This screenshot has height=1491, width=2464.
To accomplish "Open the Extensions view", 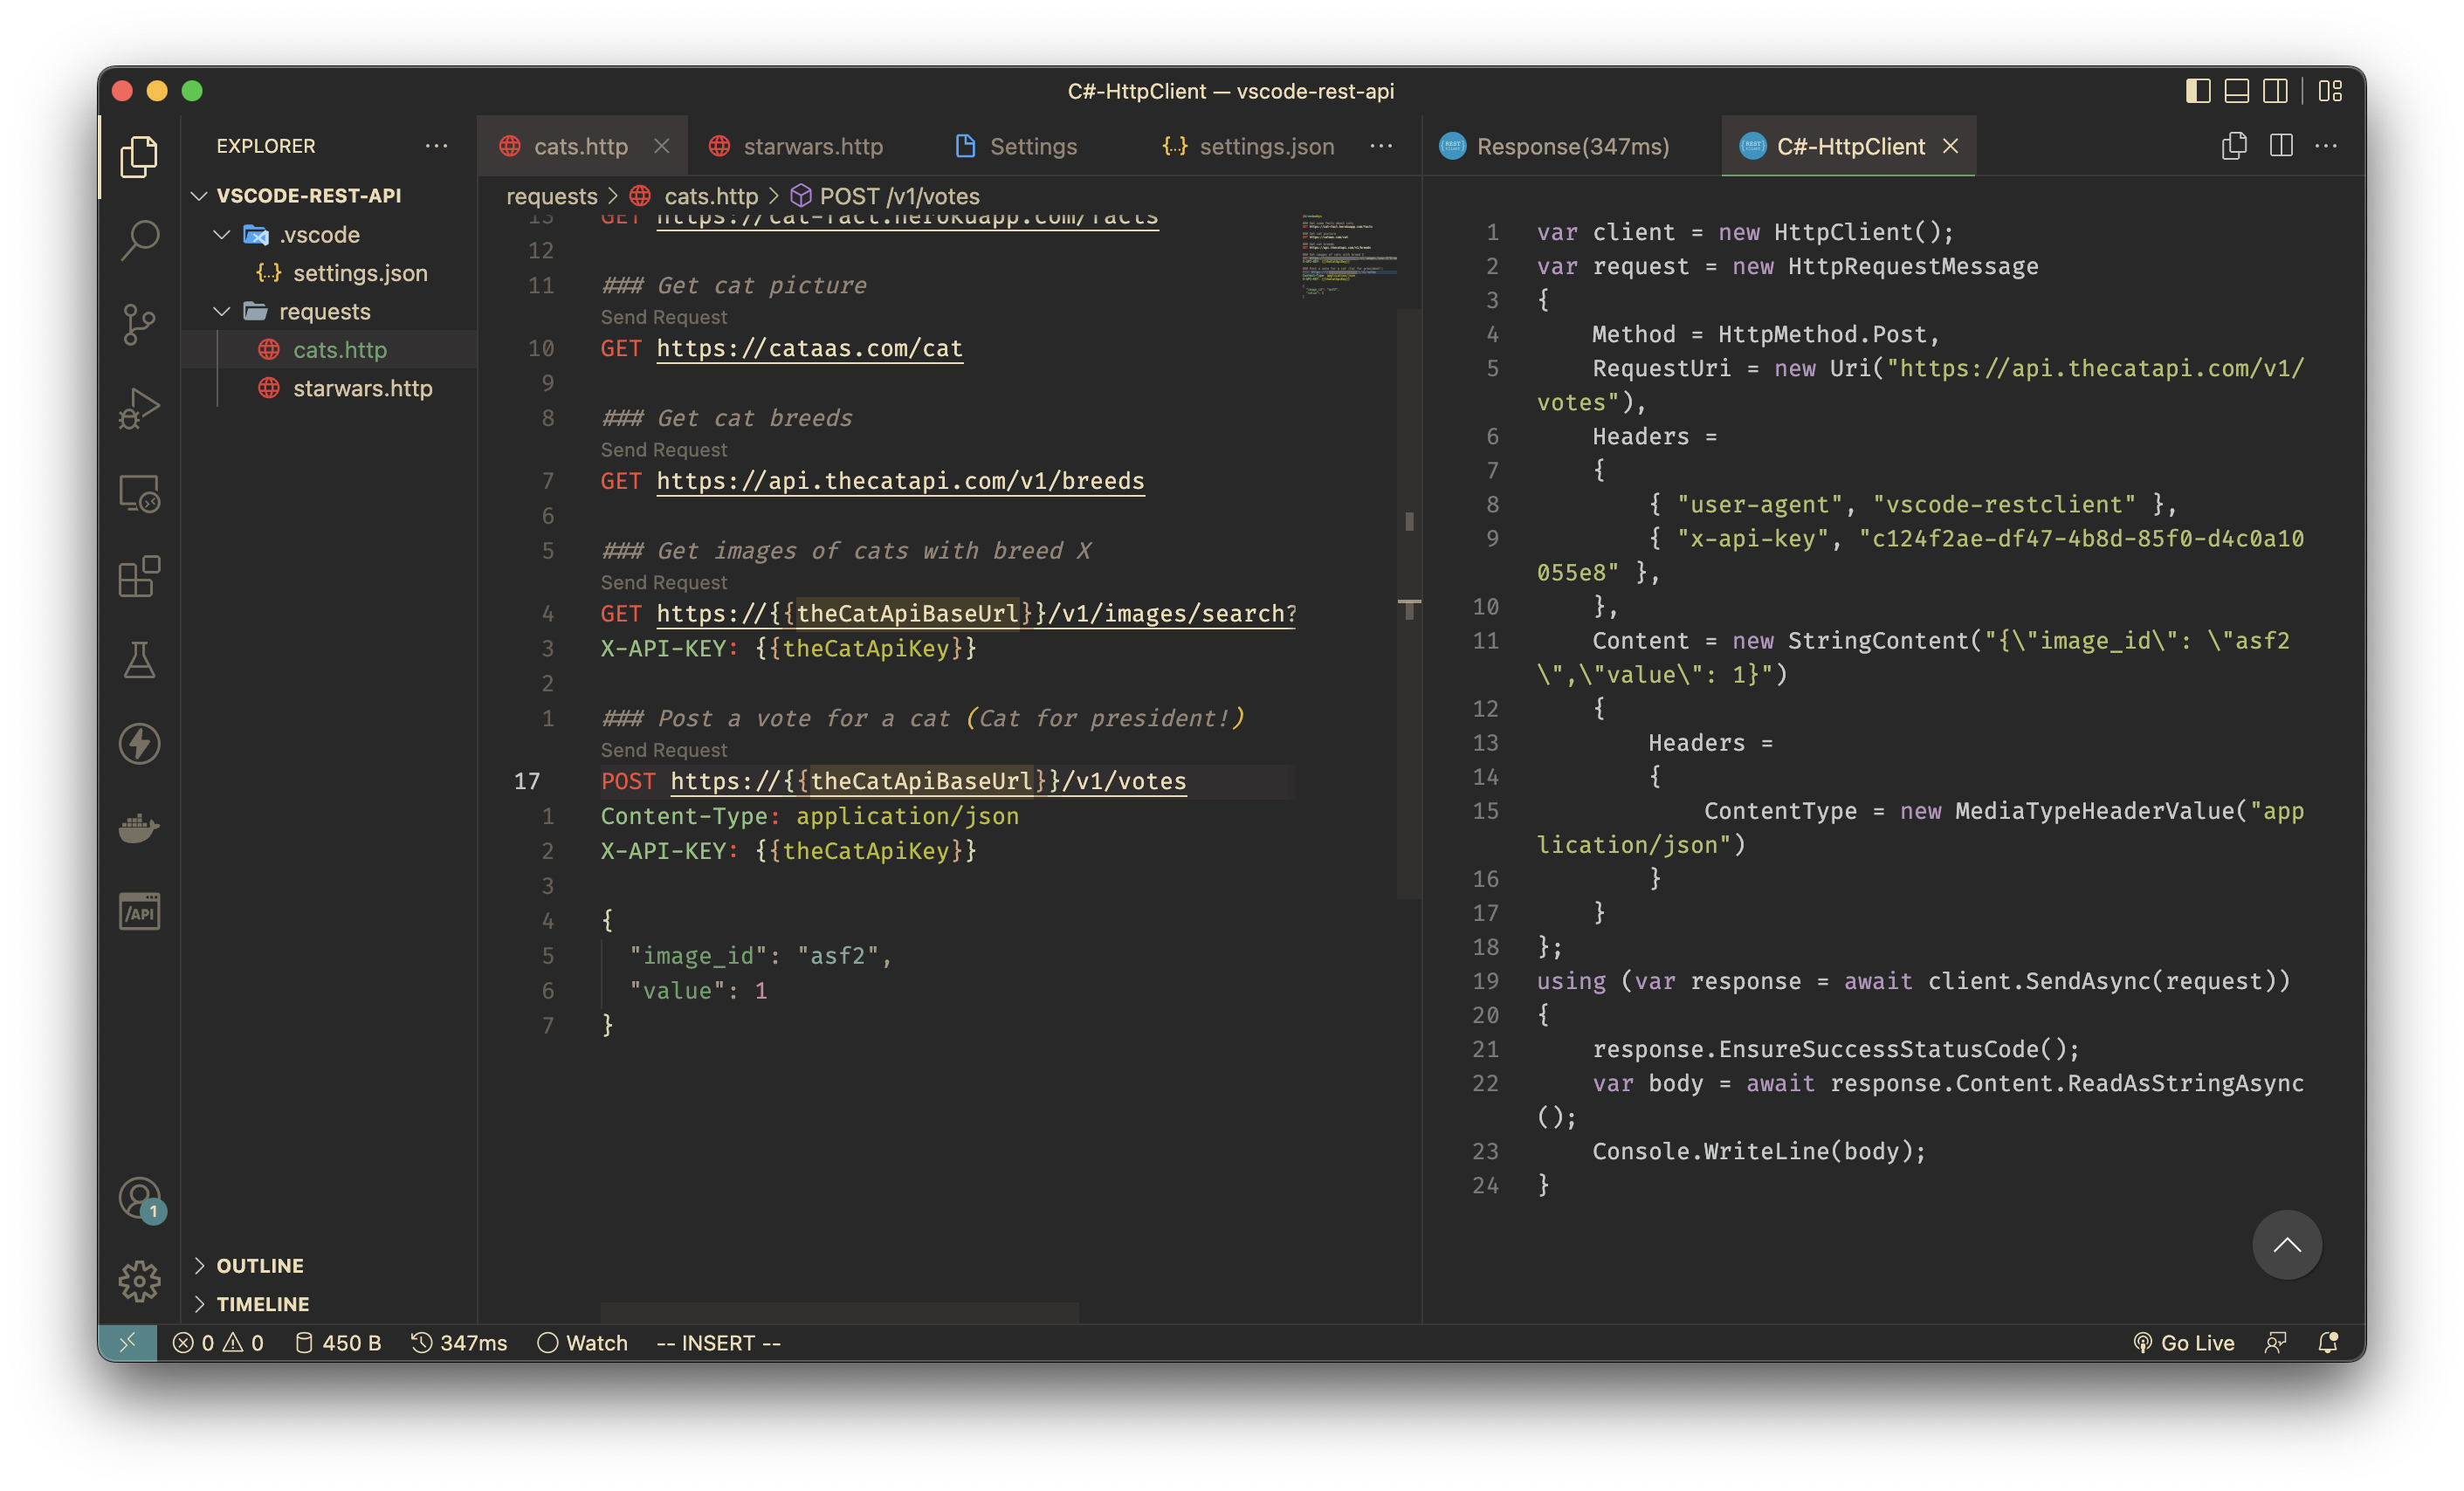I will pos(139,576).
